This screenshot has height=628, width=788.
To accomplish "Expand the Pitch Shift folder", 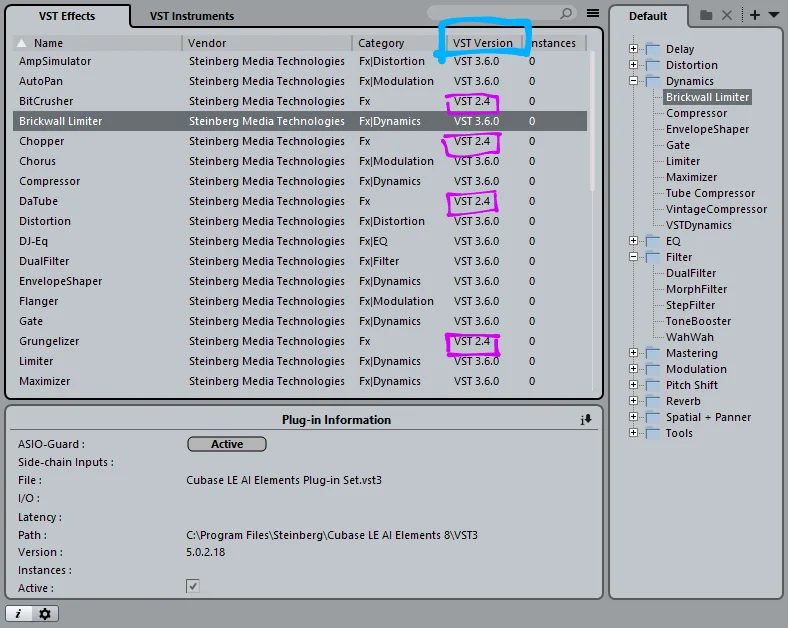I will tap(633, 385).
